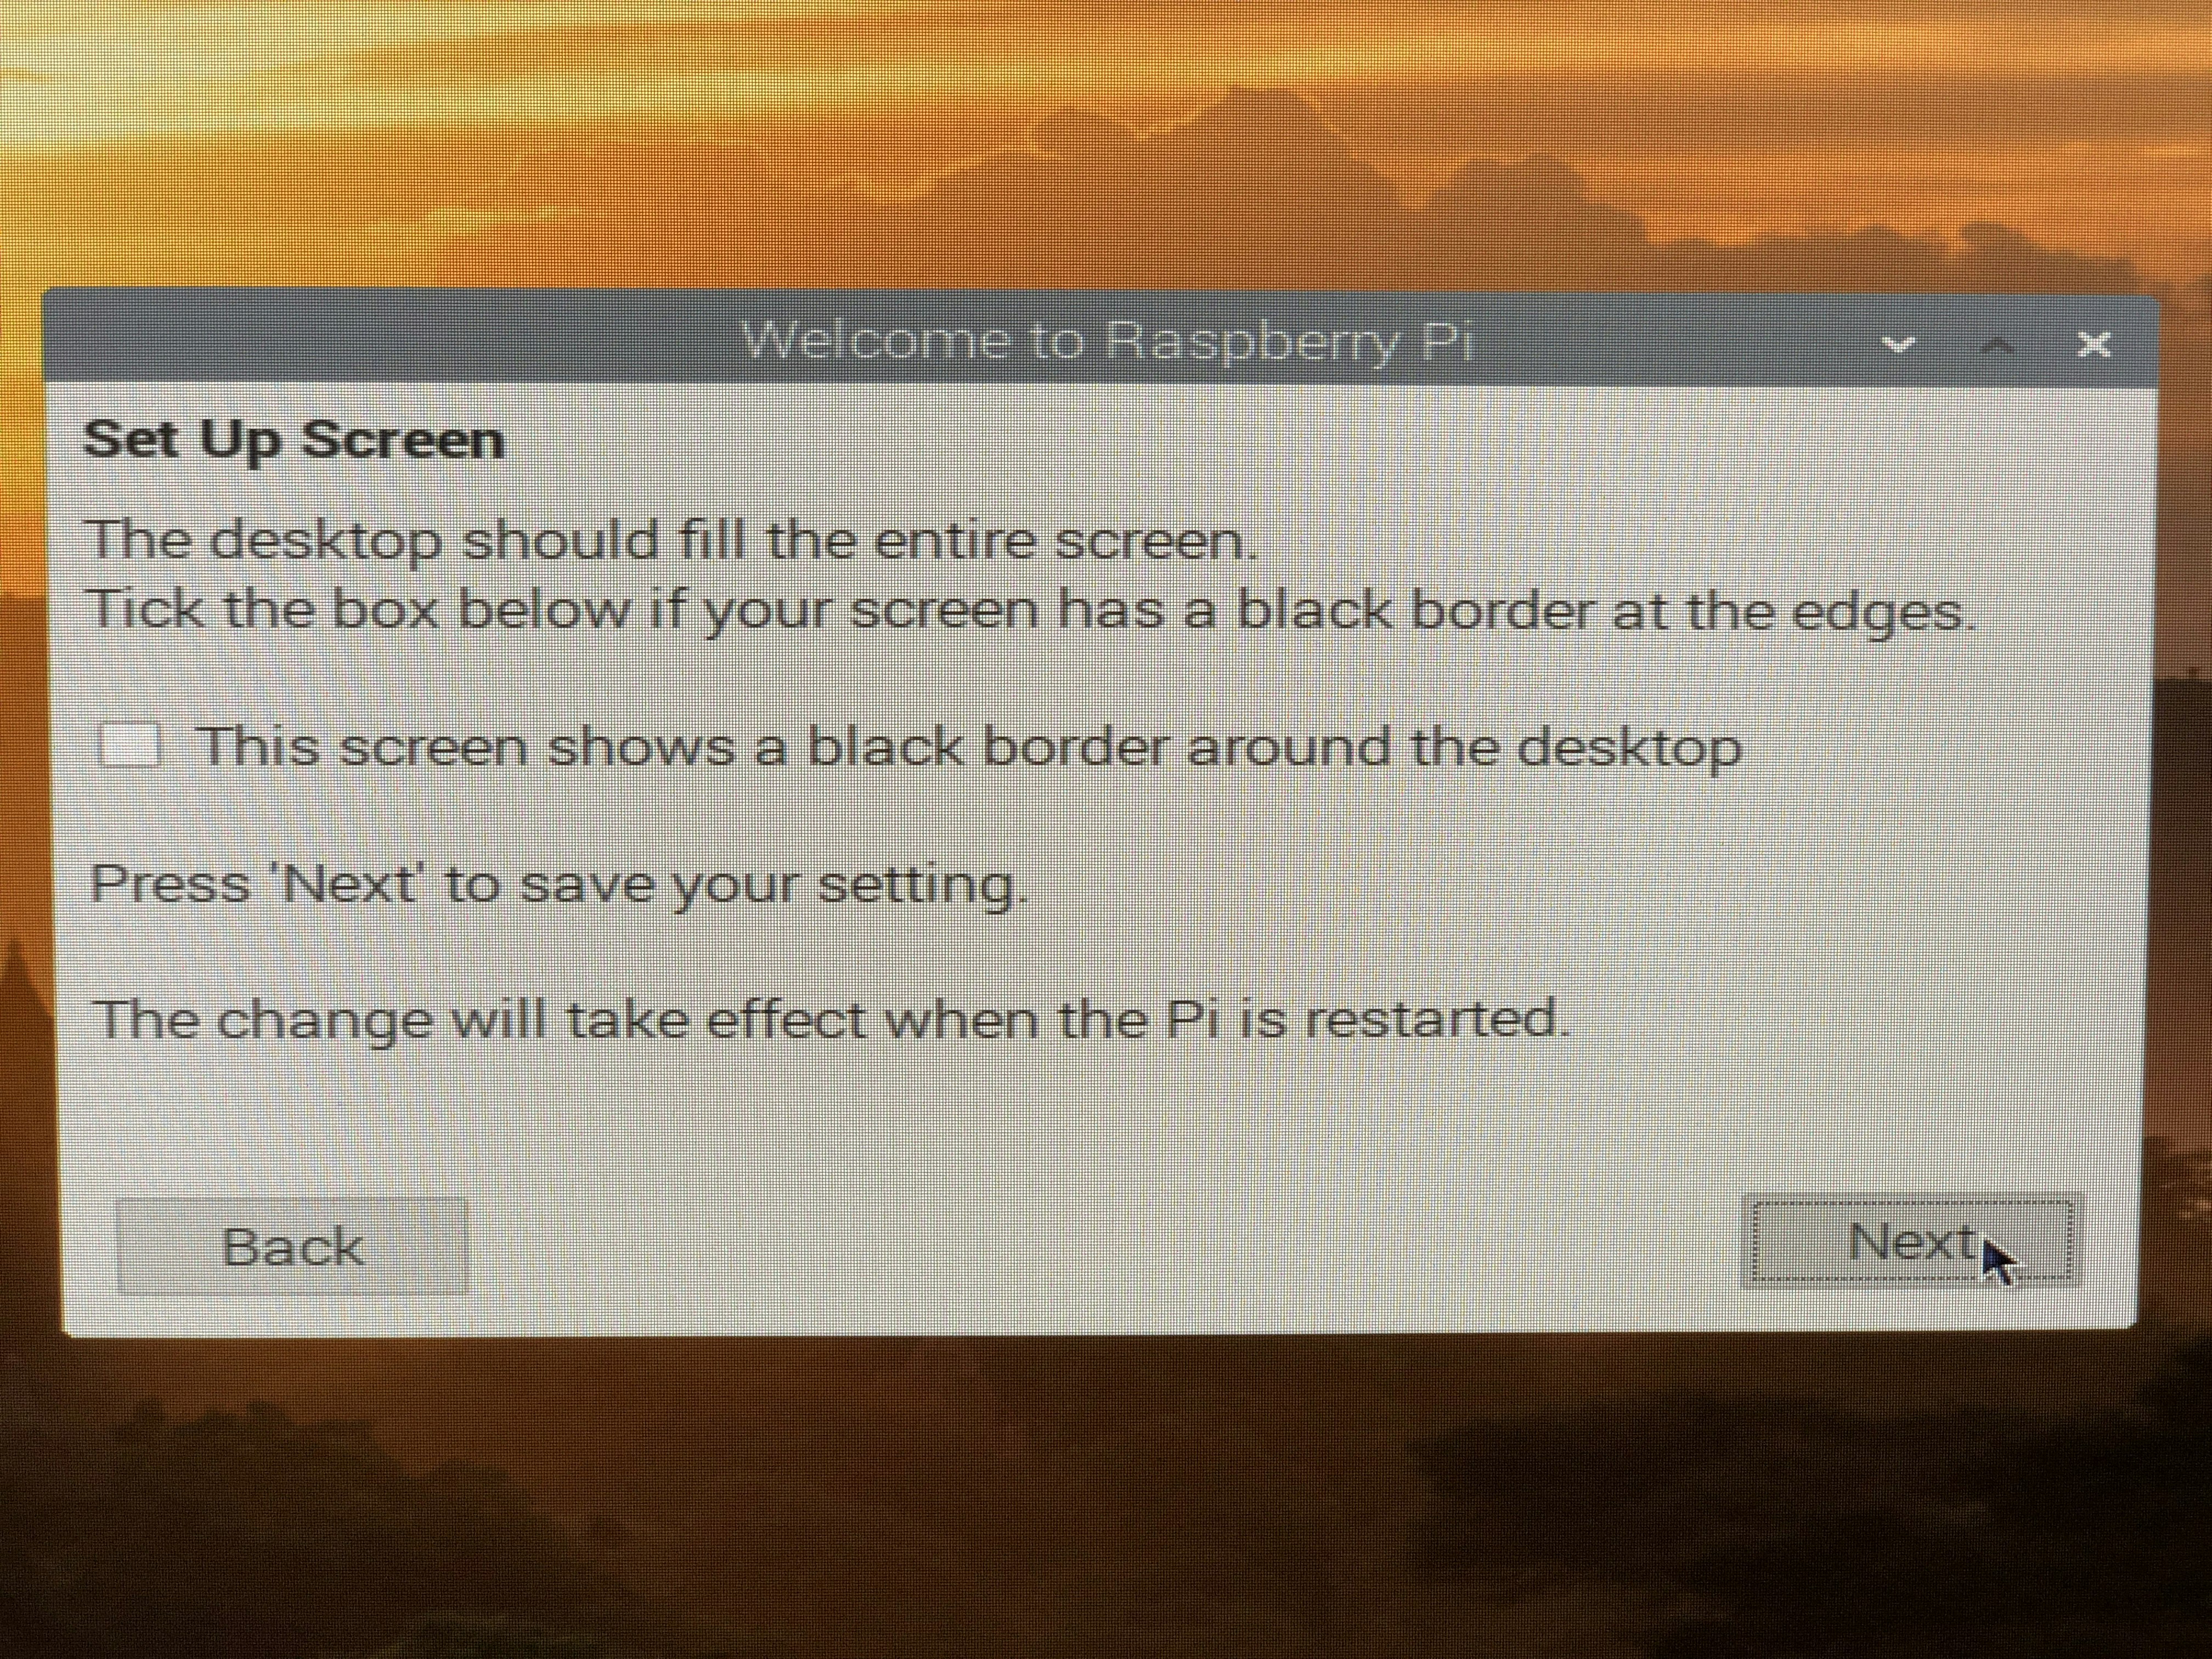Go Back to the previous setup step
Screen dimensions: 2212x1659
coord(292,1246)
